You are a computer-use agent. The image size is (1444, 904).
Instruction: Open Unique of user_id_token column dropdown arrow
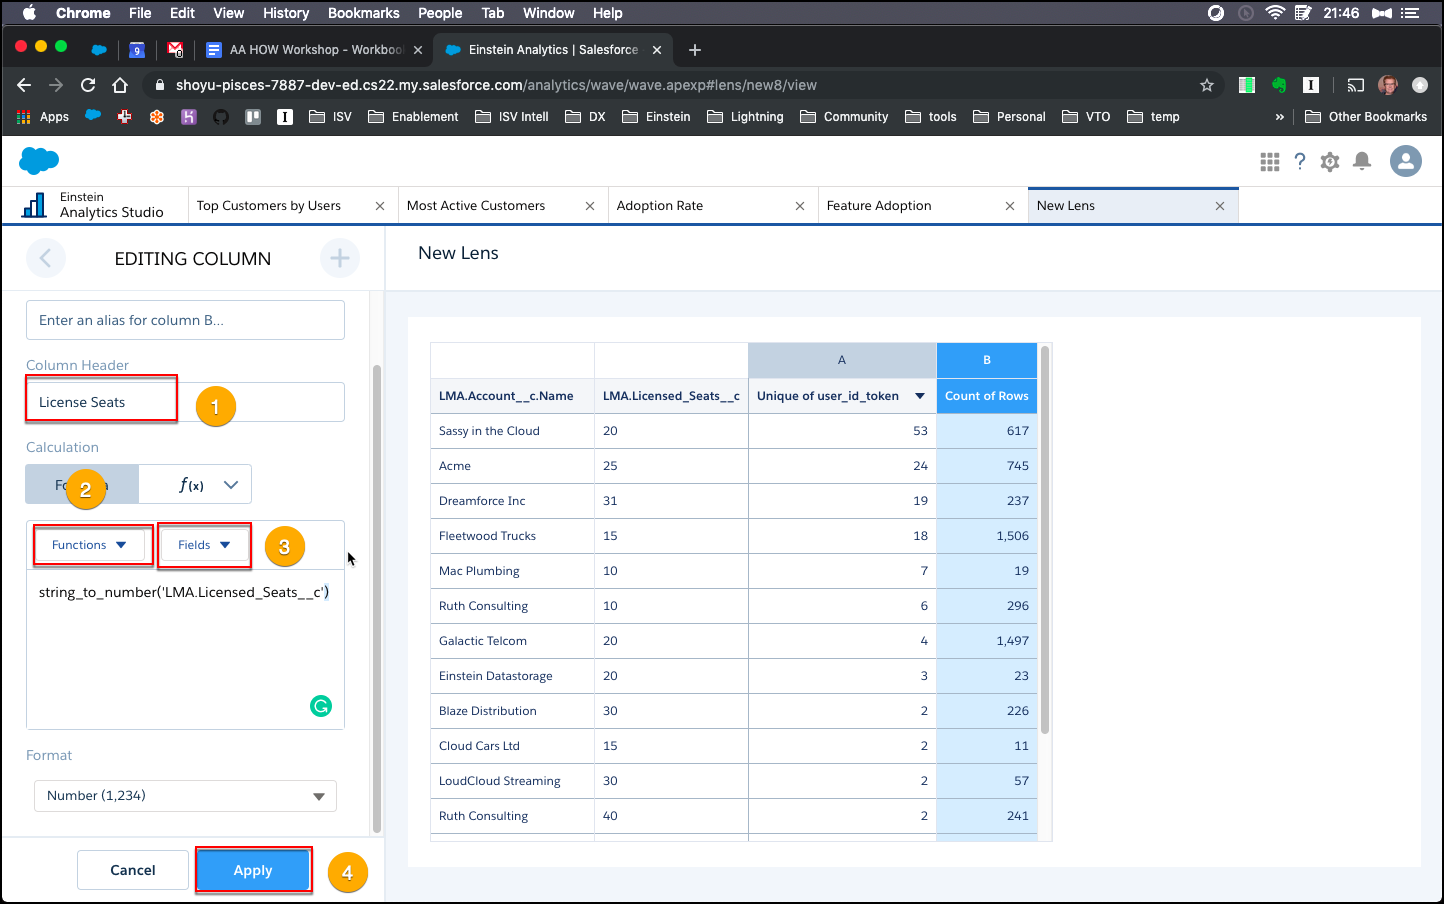coord(920,396)
